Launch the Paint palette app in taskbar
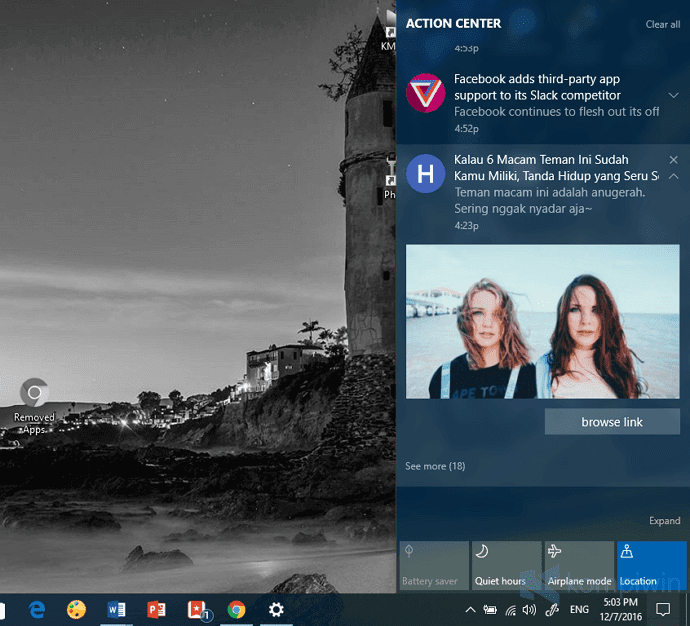Image resolution: width=690 pixels, height=626 pixels. pyautogui.click(x=76, y=610)
